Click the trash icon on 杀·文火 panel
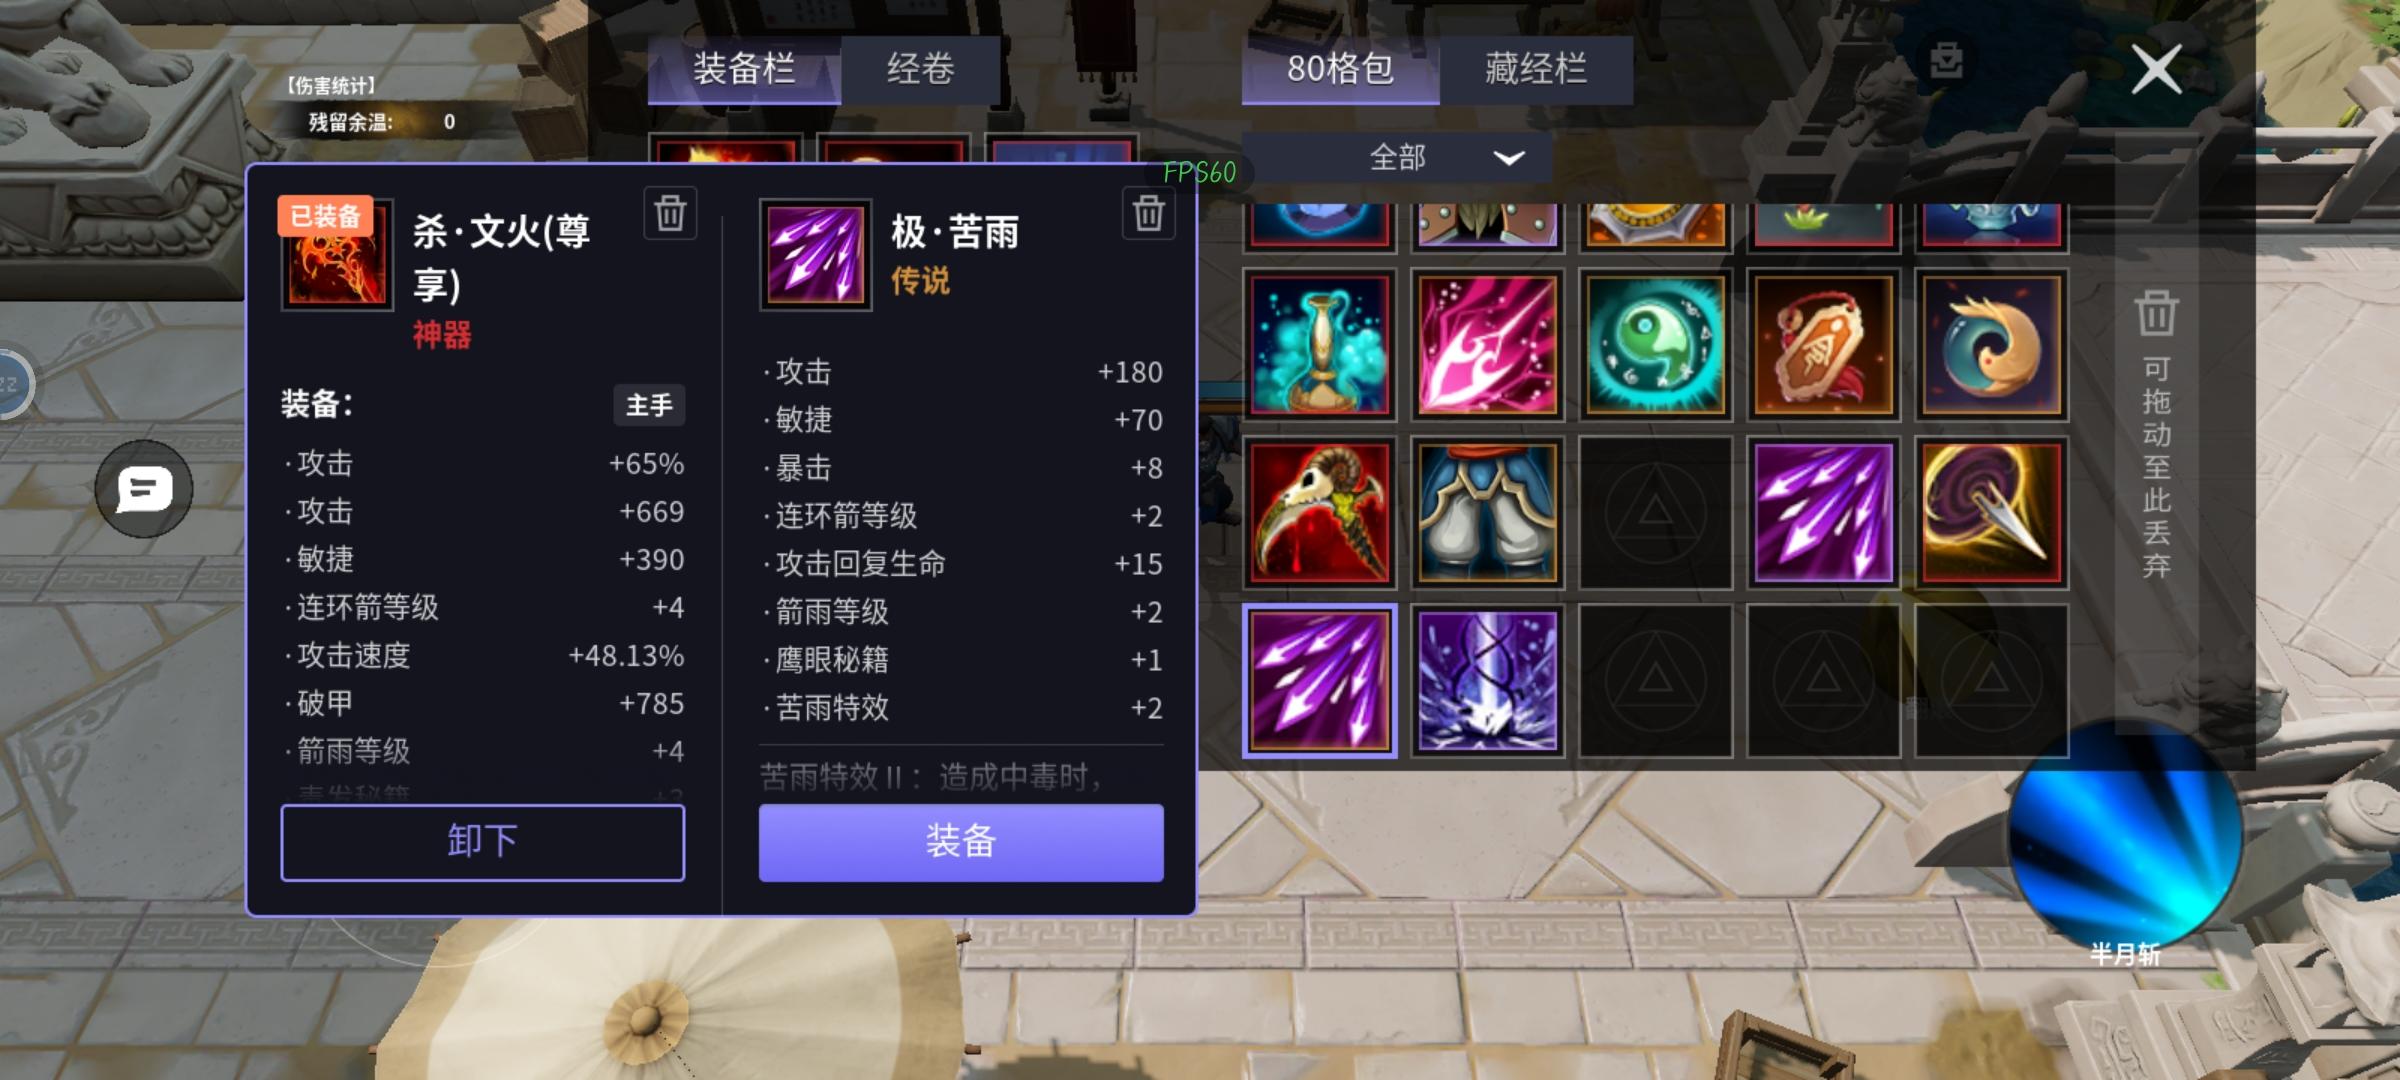 pos(670,213)
